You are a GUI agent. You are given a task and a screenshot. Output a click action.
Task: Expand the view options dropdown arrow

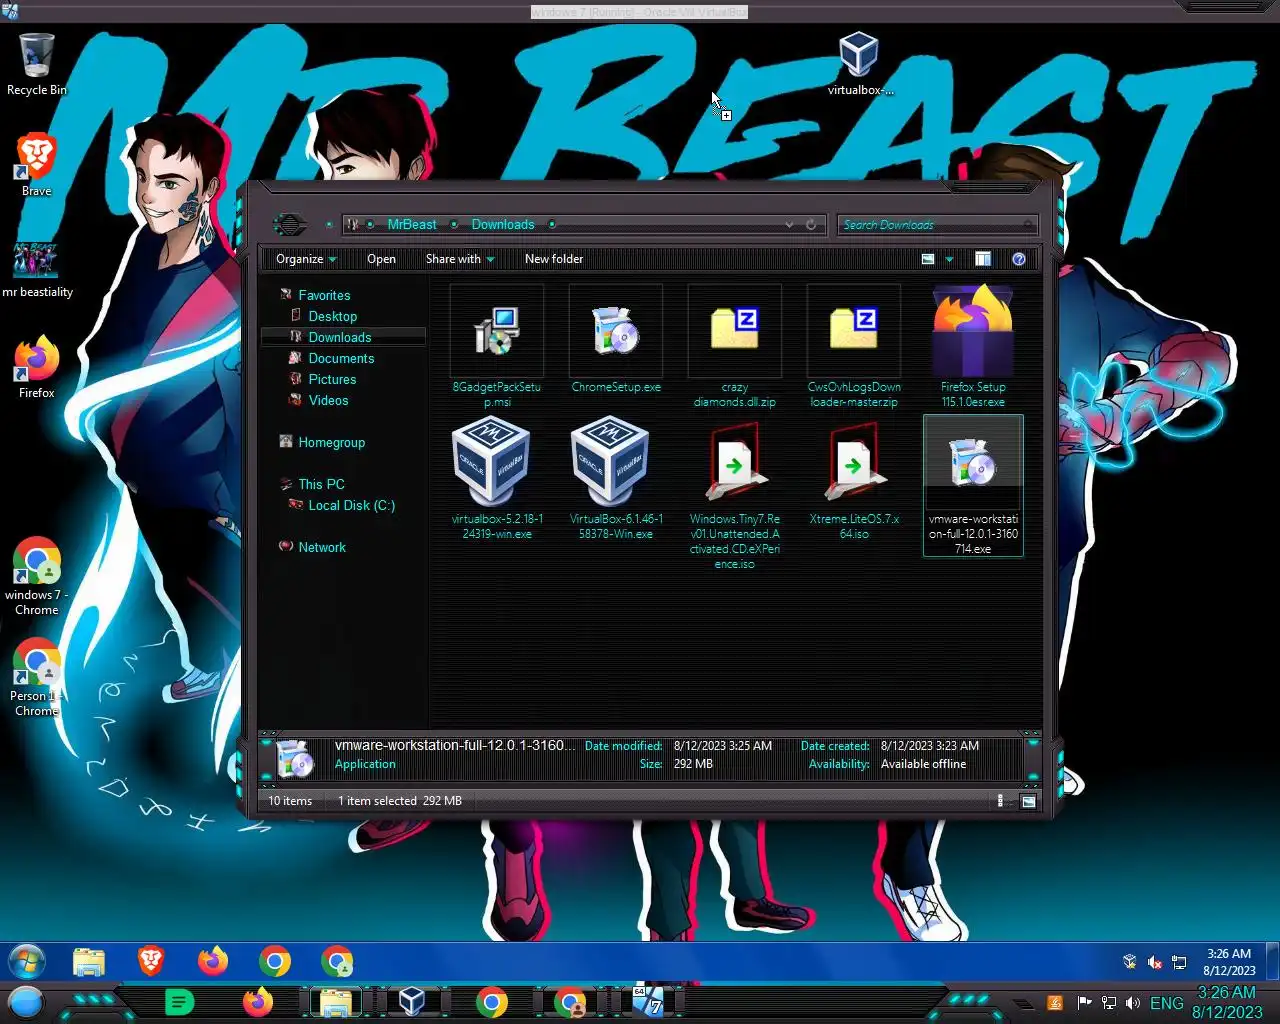click(x=949, y=259)
